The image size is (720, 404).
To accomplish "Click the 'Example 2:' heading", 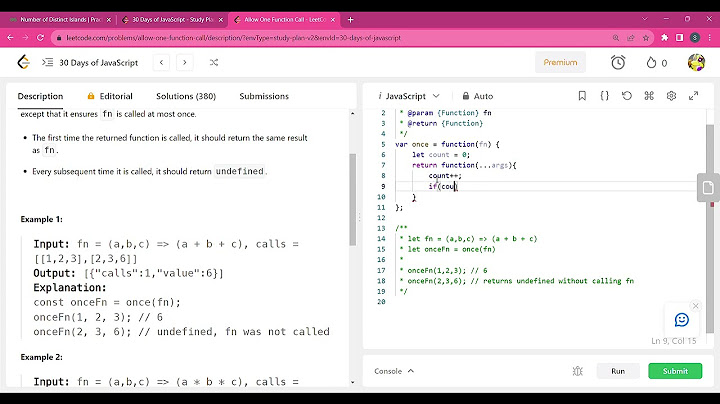I will (41, 357).
